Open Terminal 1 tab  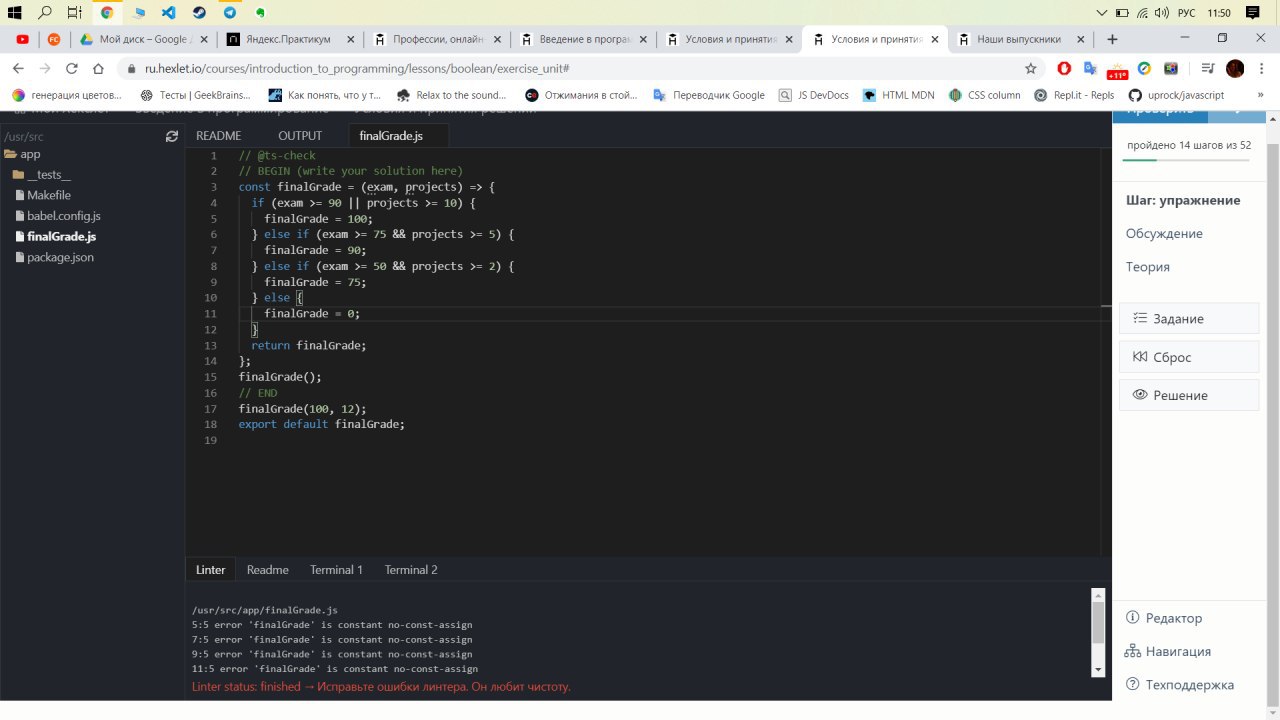pyautogui.click(x=336, y=569)
